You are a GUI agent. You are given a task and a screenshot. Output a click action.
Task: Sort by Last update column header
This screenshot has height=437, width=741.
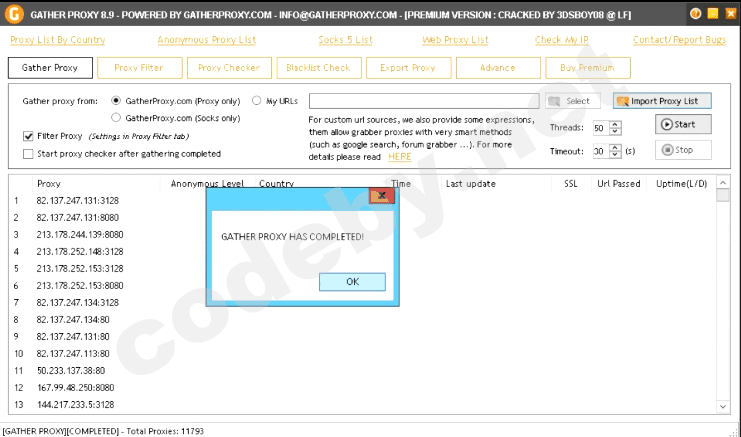pyautogui.click(x=471, y=184)
